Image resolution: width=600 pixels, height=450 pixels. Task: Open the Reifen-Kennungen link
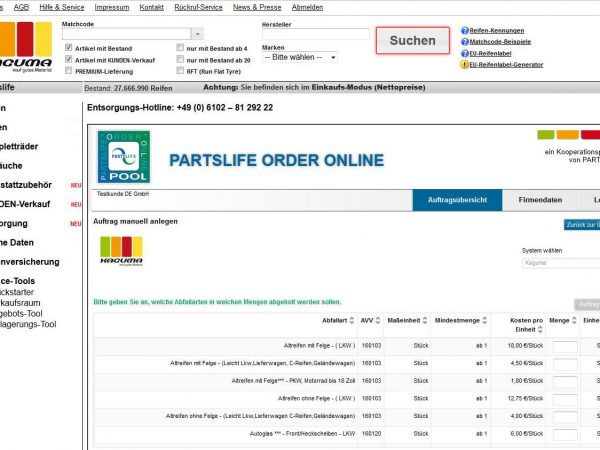pyautogui.click(x=497, y=31)
